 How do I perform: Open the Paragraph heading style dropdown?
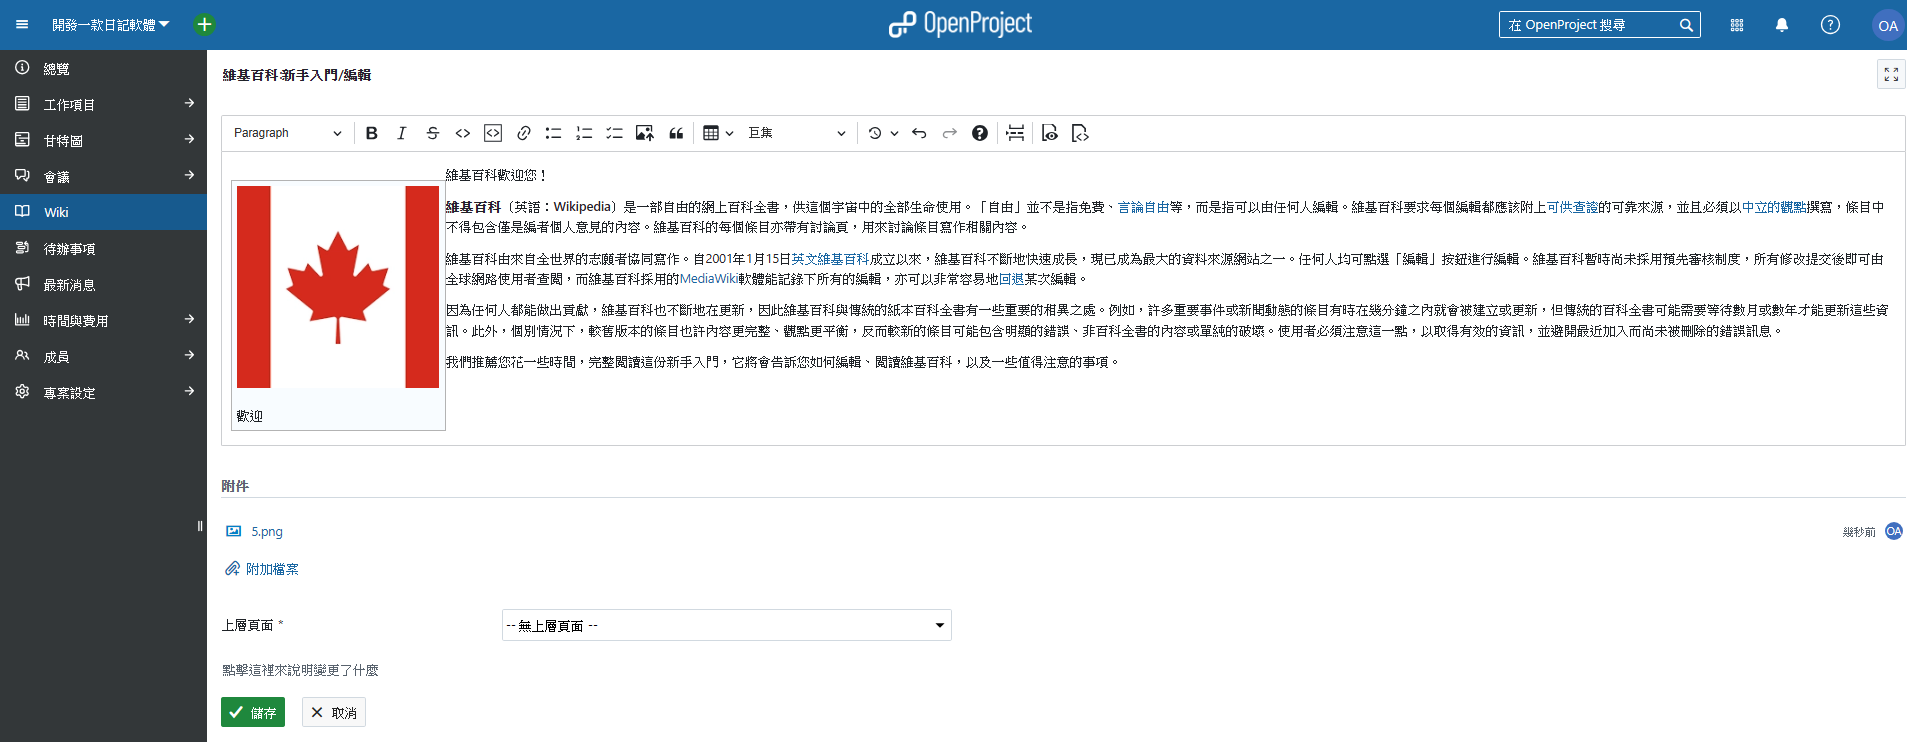tap(288, 133)
